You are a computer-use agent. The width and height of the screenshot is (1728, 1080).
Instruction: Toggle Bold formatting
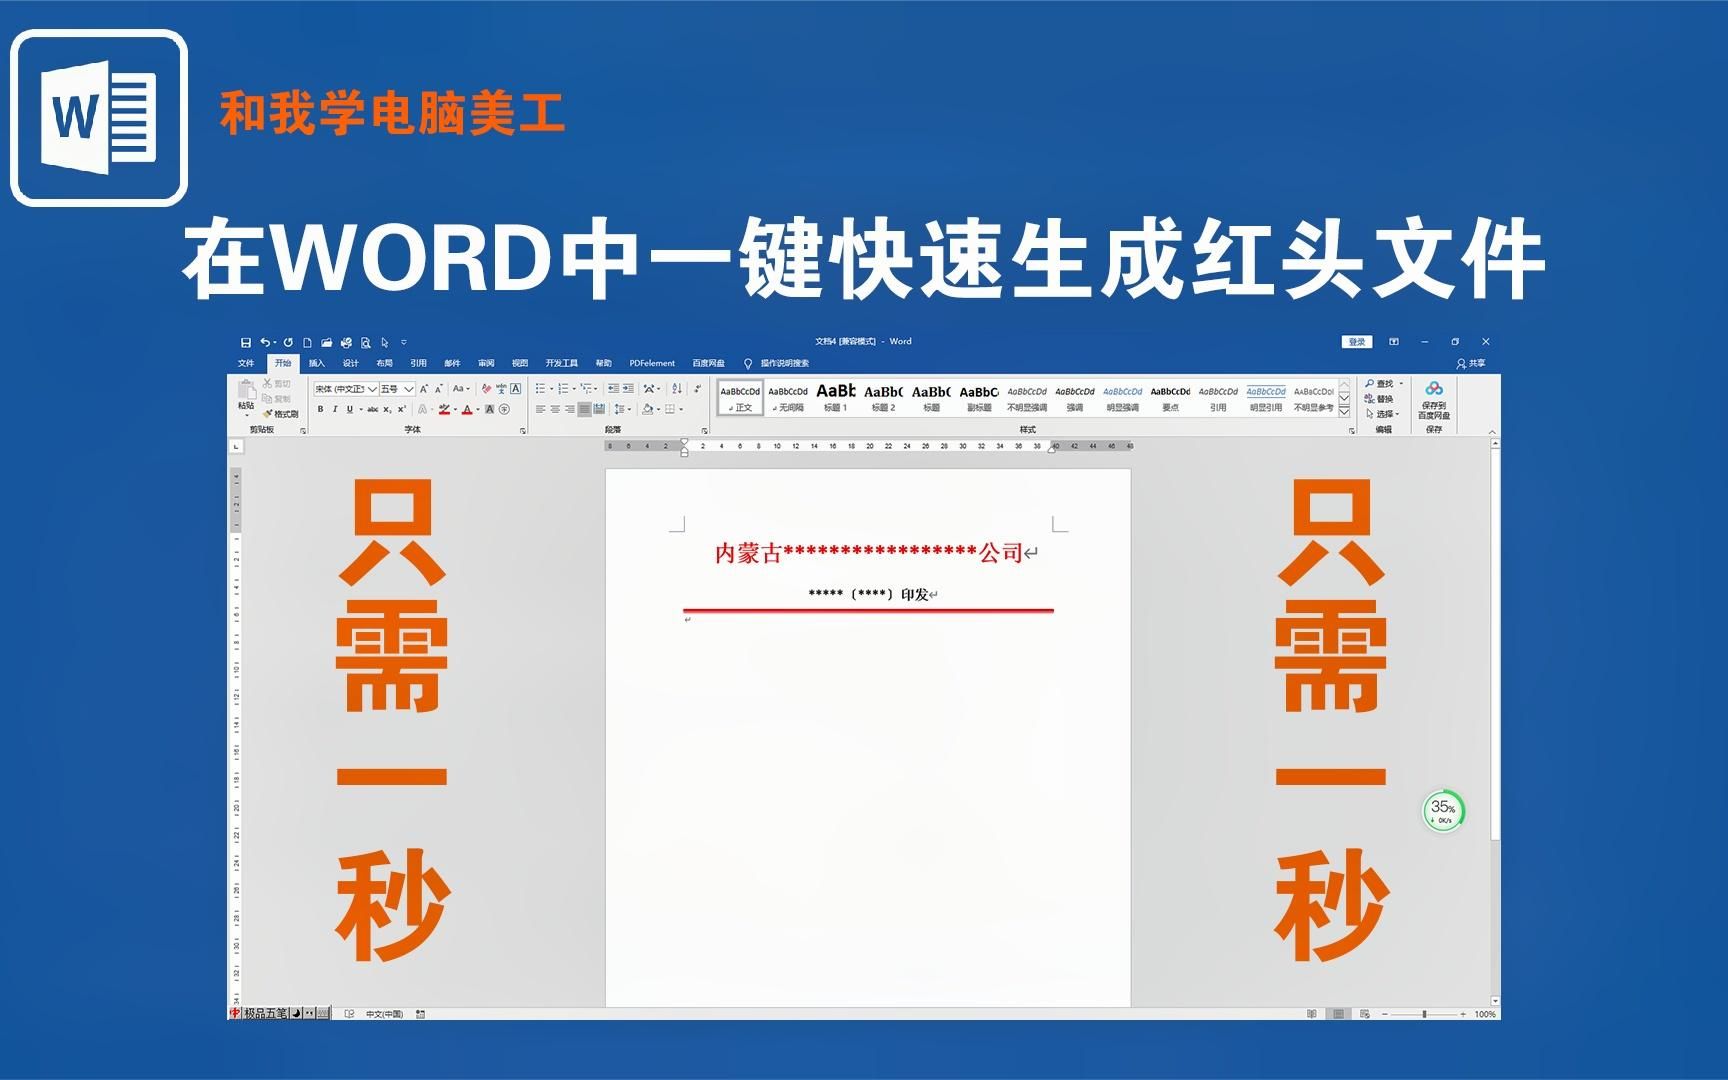320,409
